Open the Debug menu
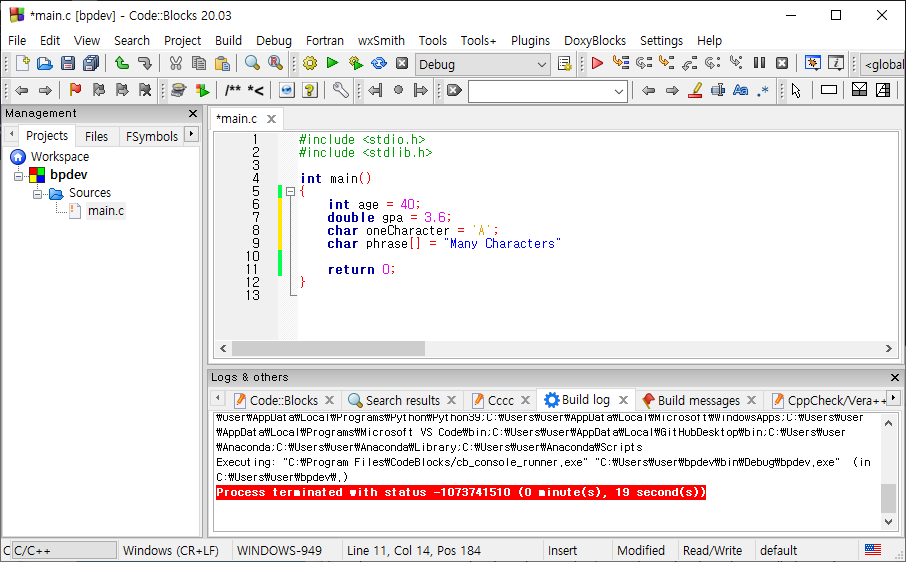This screenshot has height=562, width=906. pos(274,40)
